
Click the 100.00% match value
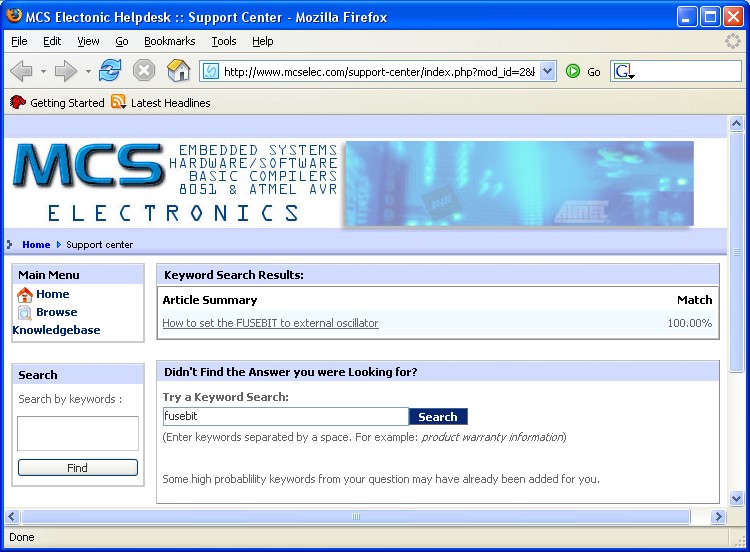(x=690, y=323)
